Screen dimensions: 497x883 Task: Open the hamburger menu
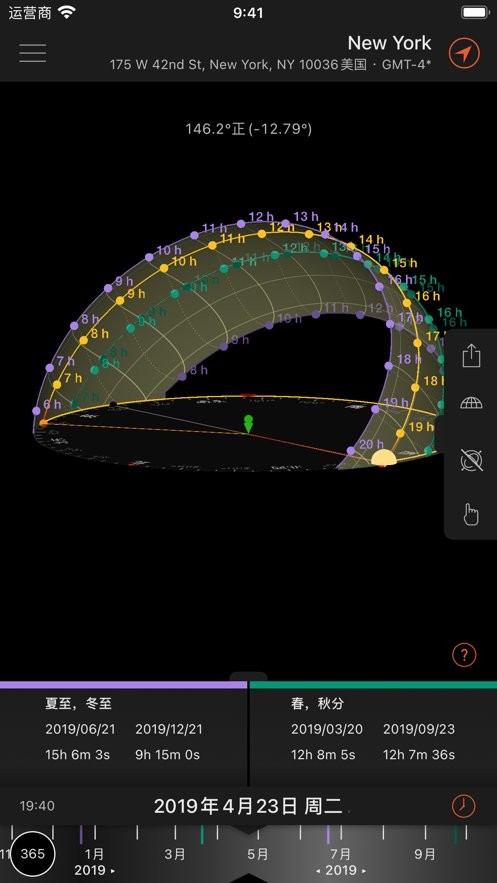(33, 52)
